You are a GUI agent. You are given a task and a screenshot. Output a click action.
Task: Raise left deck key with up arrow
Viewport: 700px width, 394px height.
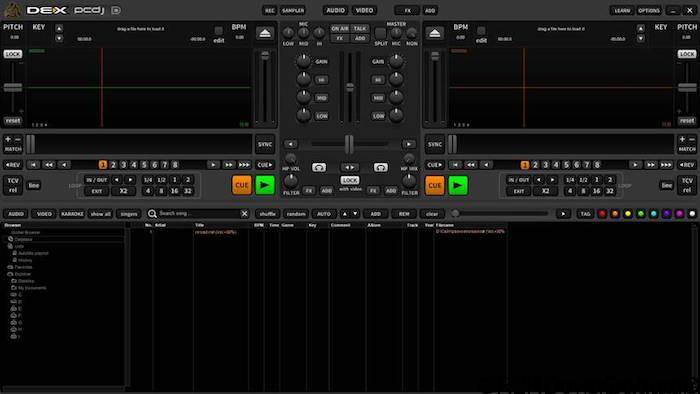(59, 29)
